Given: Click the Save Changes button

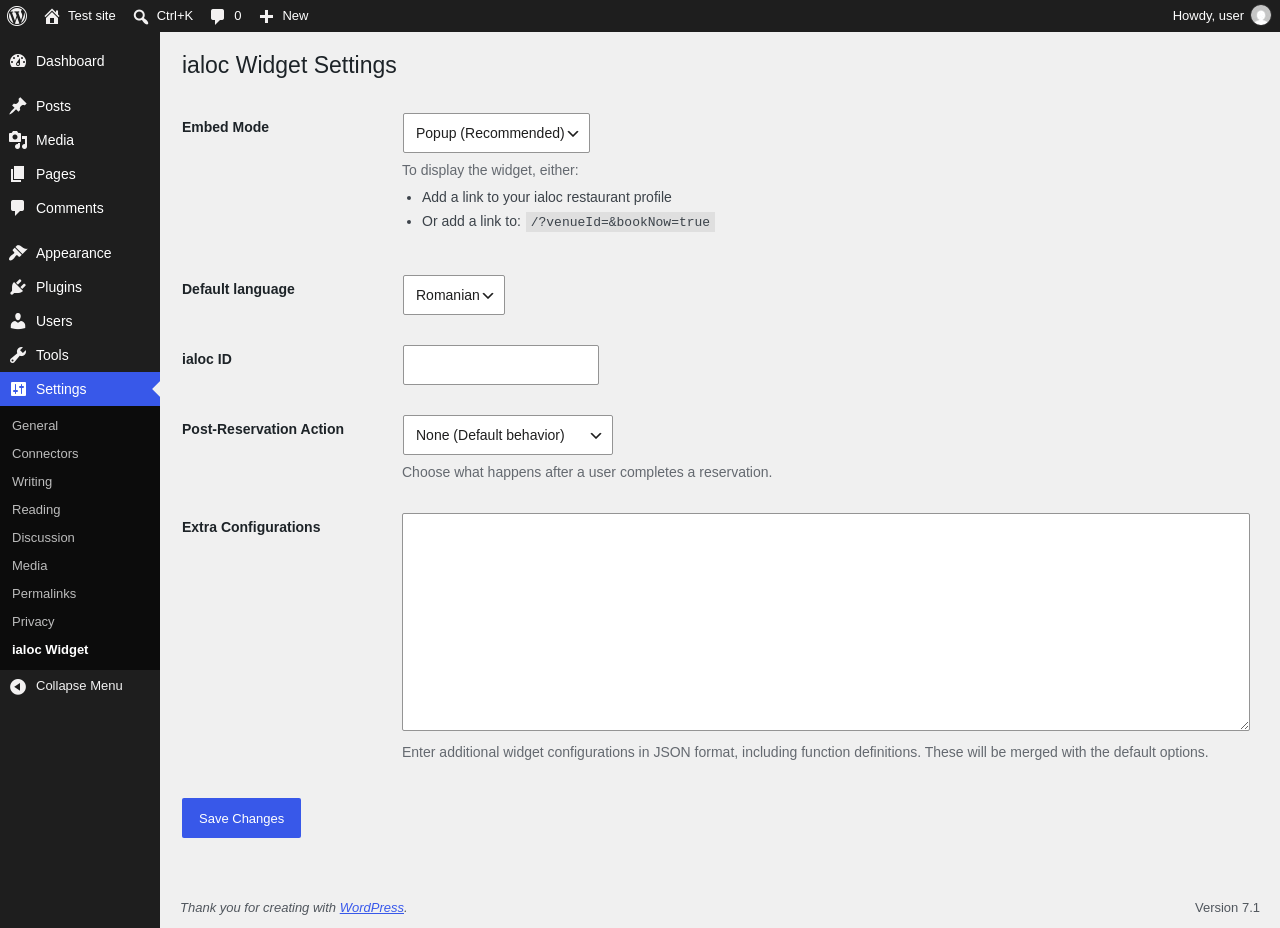Looking at the screenshot, I should (x=241, y=818).
